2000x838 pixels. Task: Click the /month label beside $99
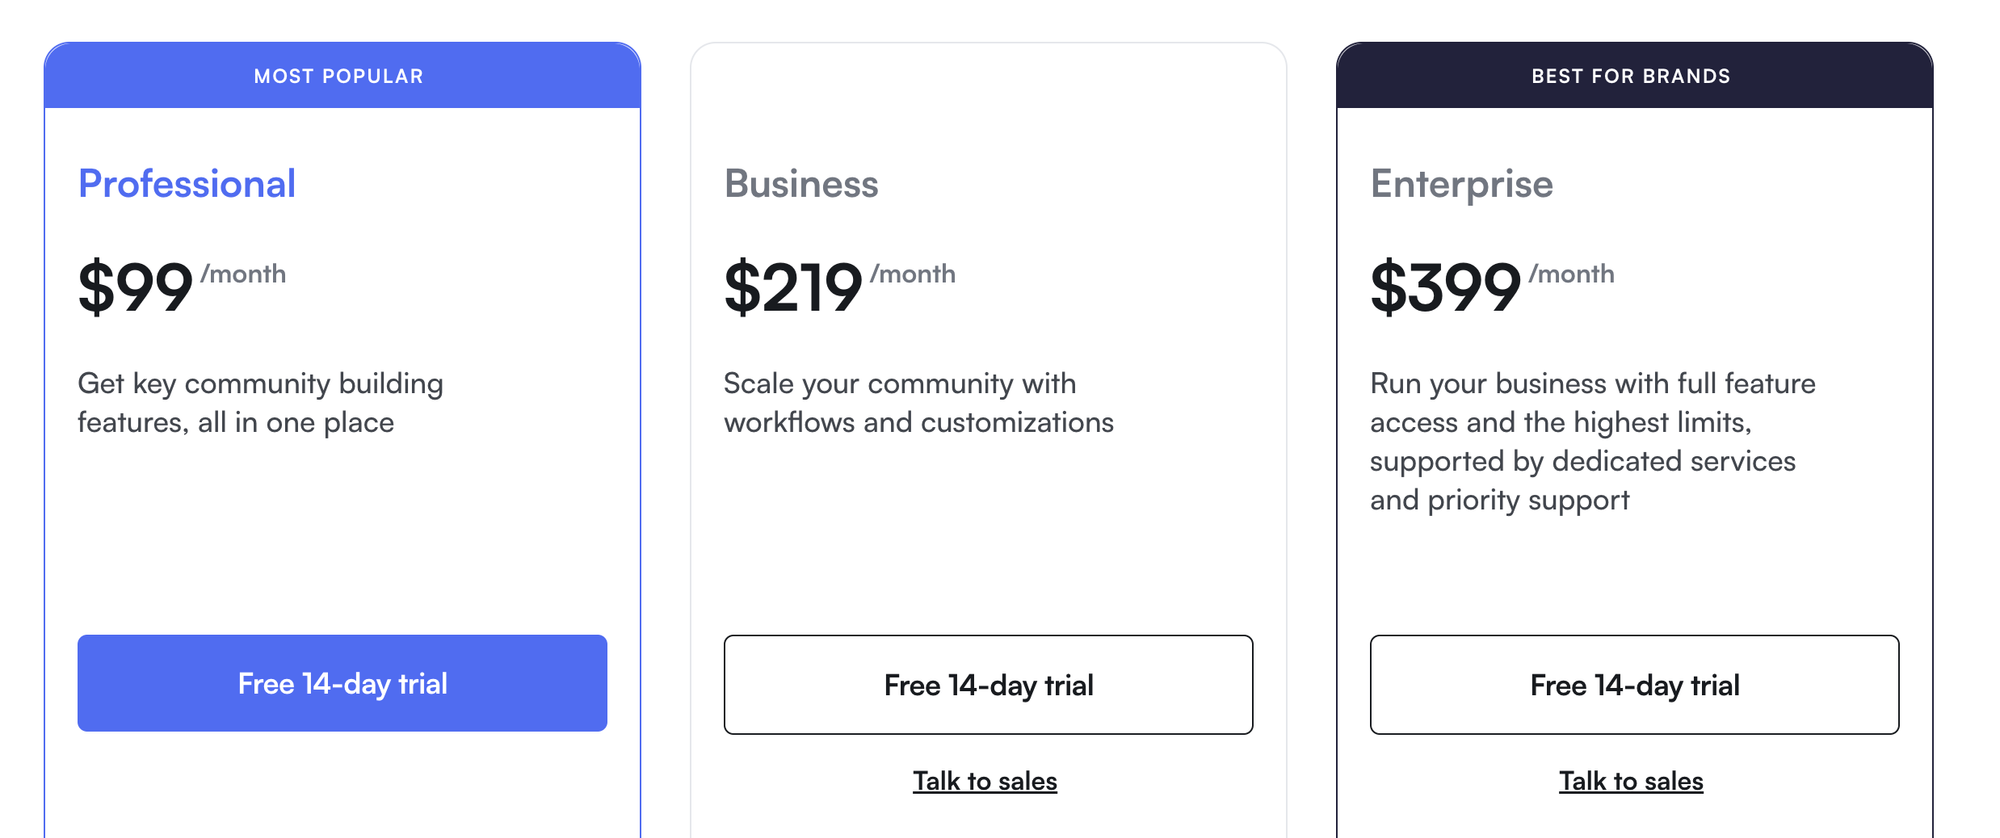point(243,273)
